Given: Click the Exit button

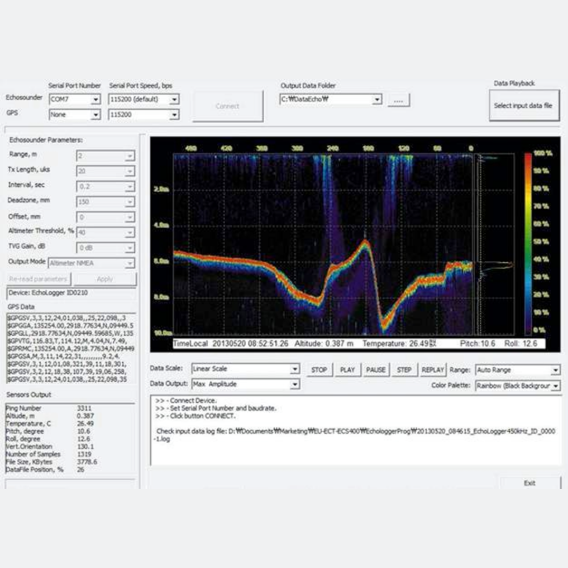Looking at the screenshot, I should pos(530,483).
